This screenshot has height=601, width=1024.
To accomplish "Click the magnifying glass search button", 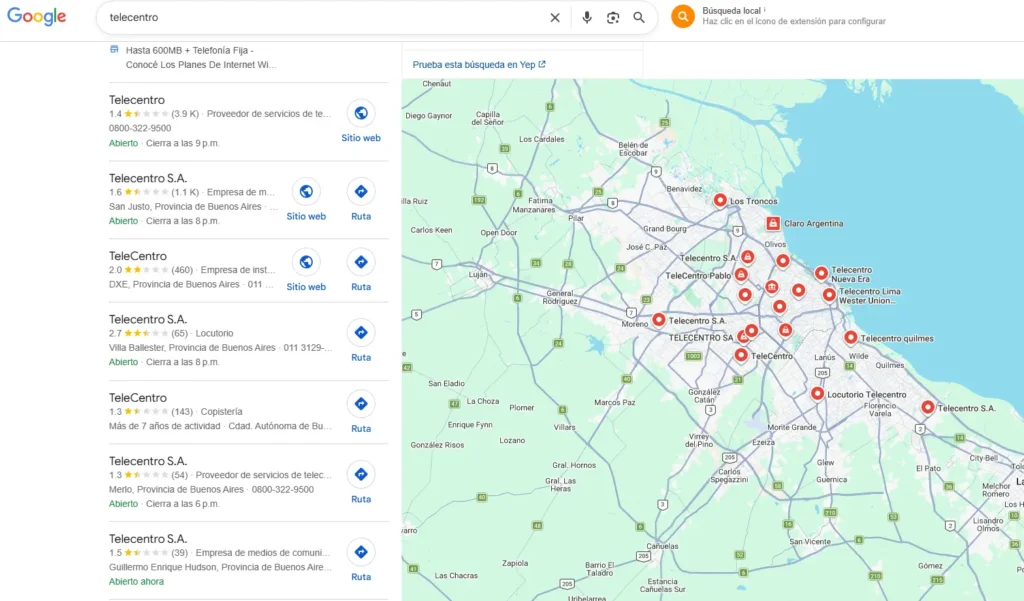I will coord(639,18).
